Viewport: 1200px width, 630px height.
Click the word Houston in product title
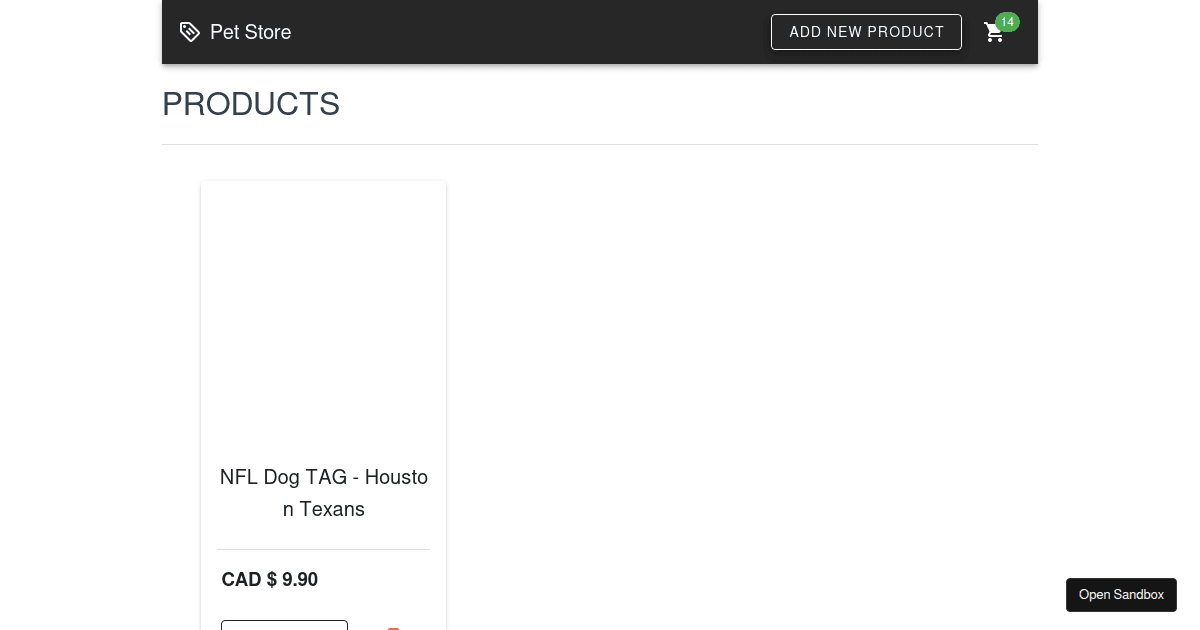396,477
